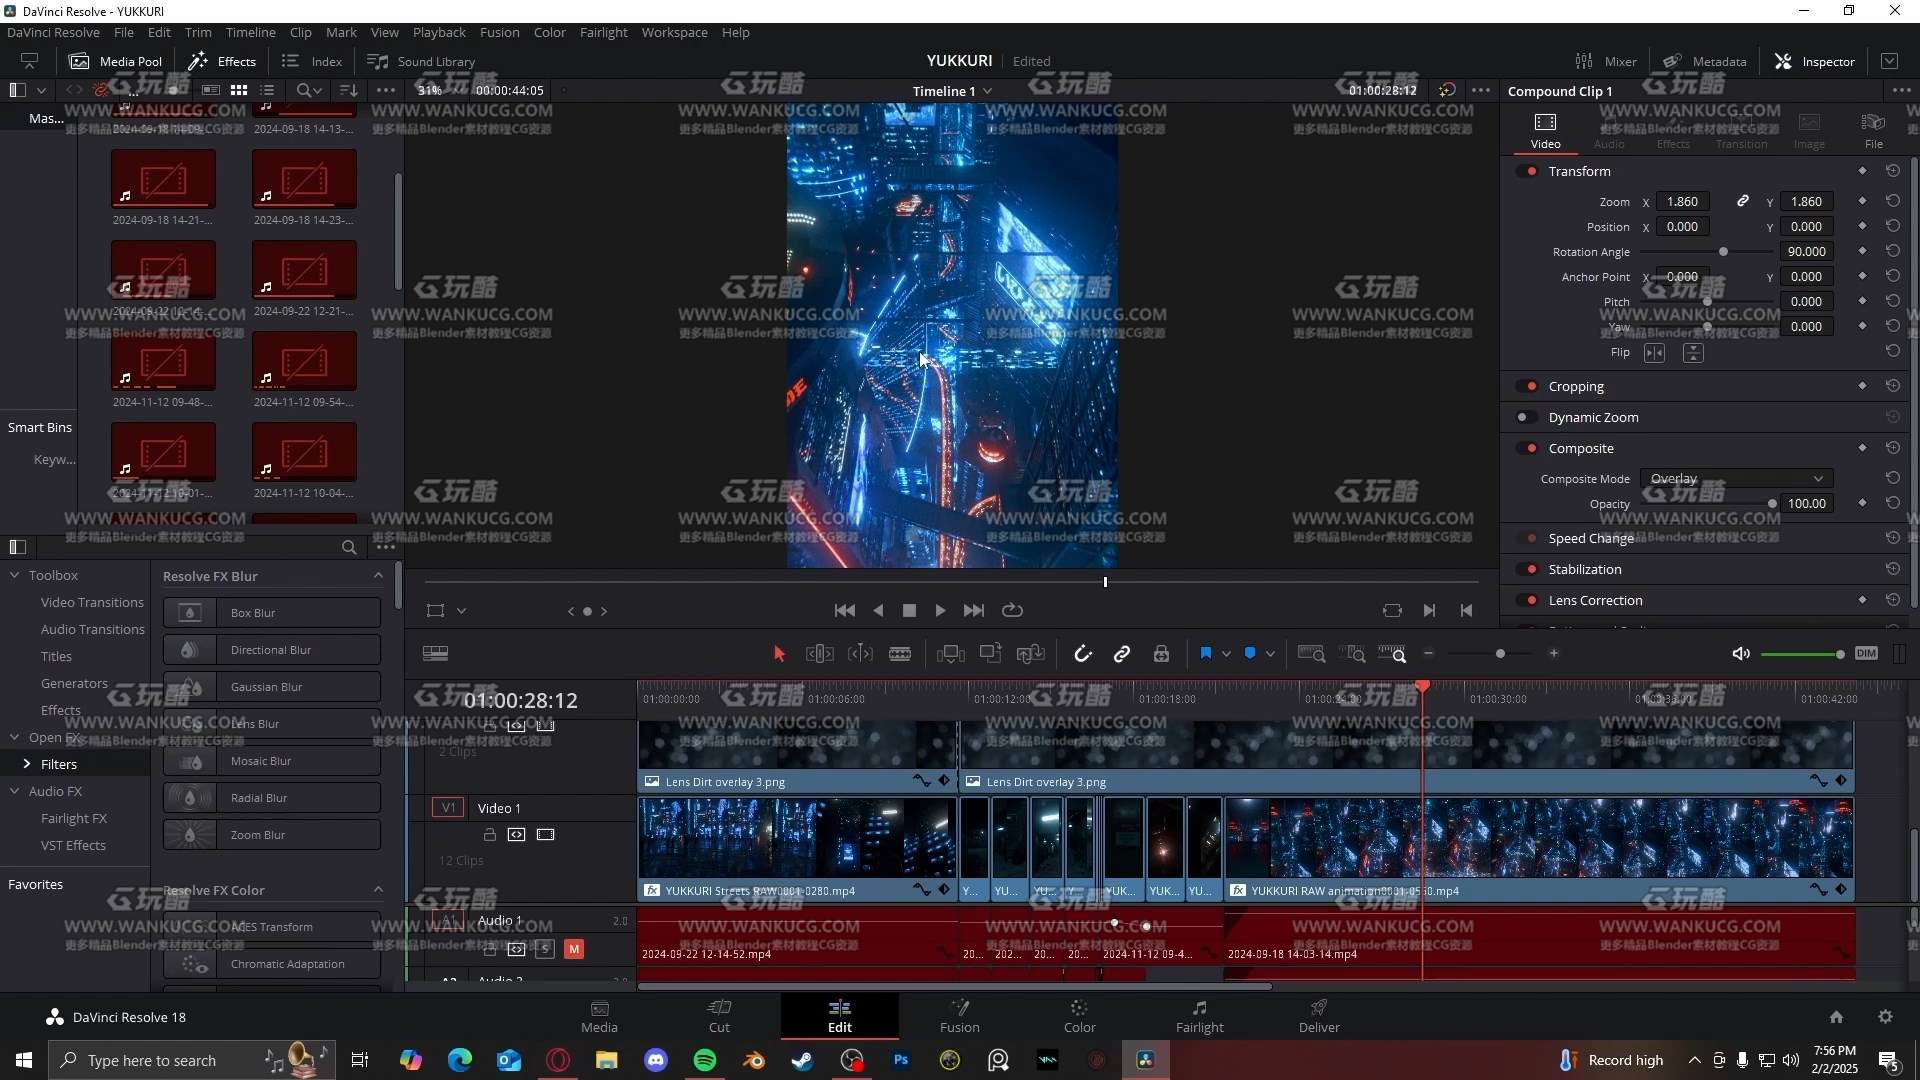Click the Loop playback icon
This screenshot has width=1920, height=1080.
coord(1012,610)
